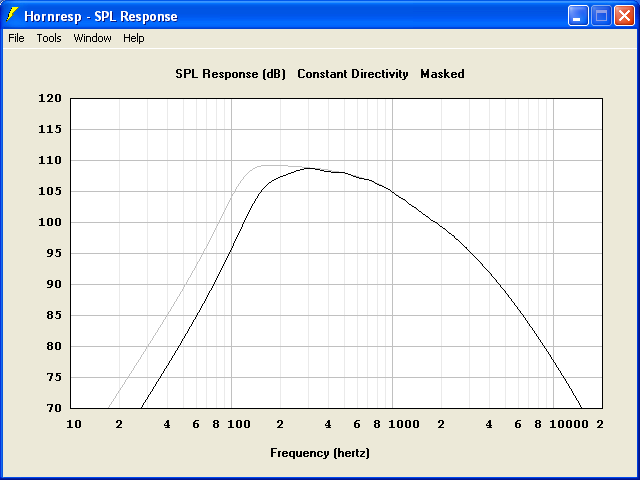
Task: Click the 10 Hz frequency axis label
Action: tap(74, 424)
